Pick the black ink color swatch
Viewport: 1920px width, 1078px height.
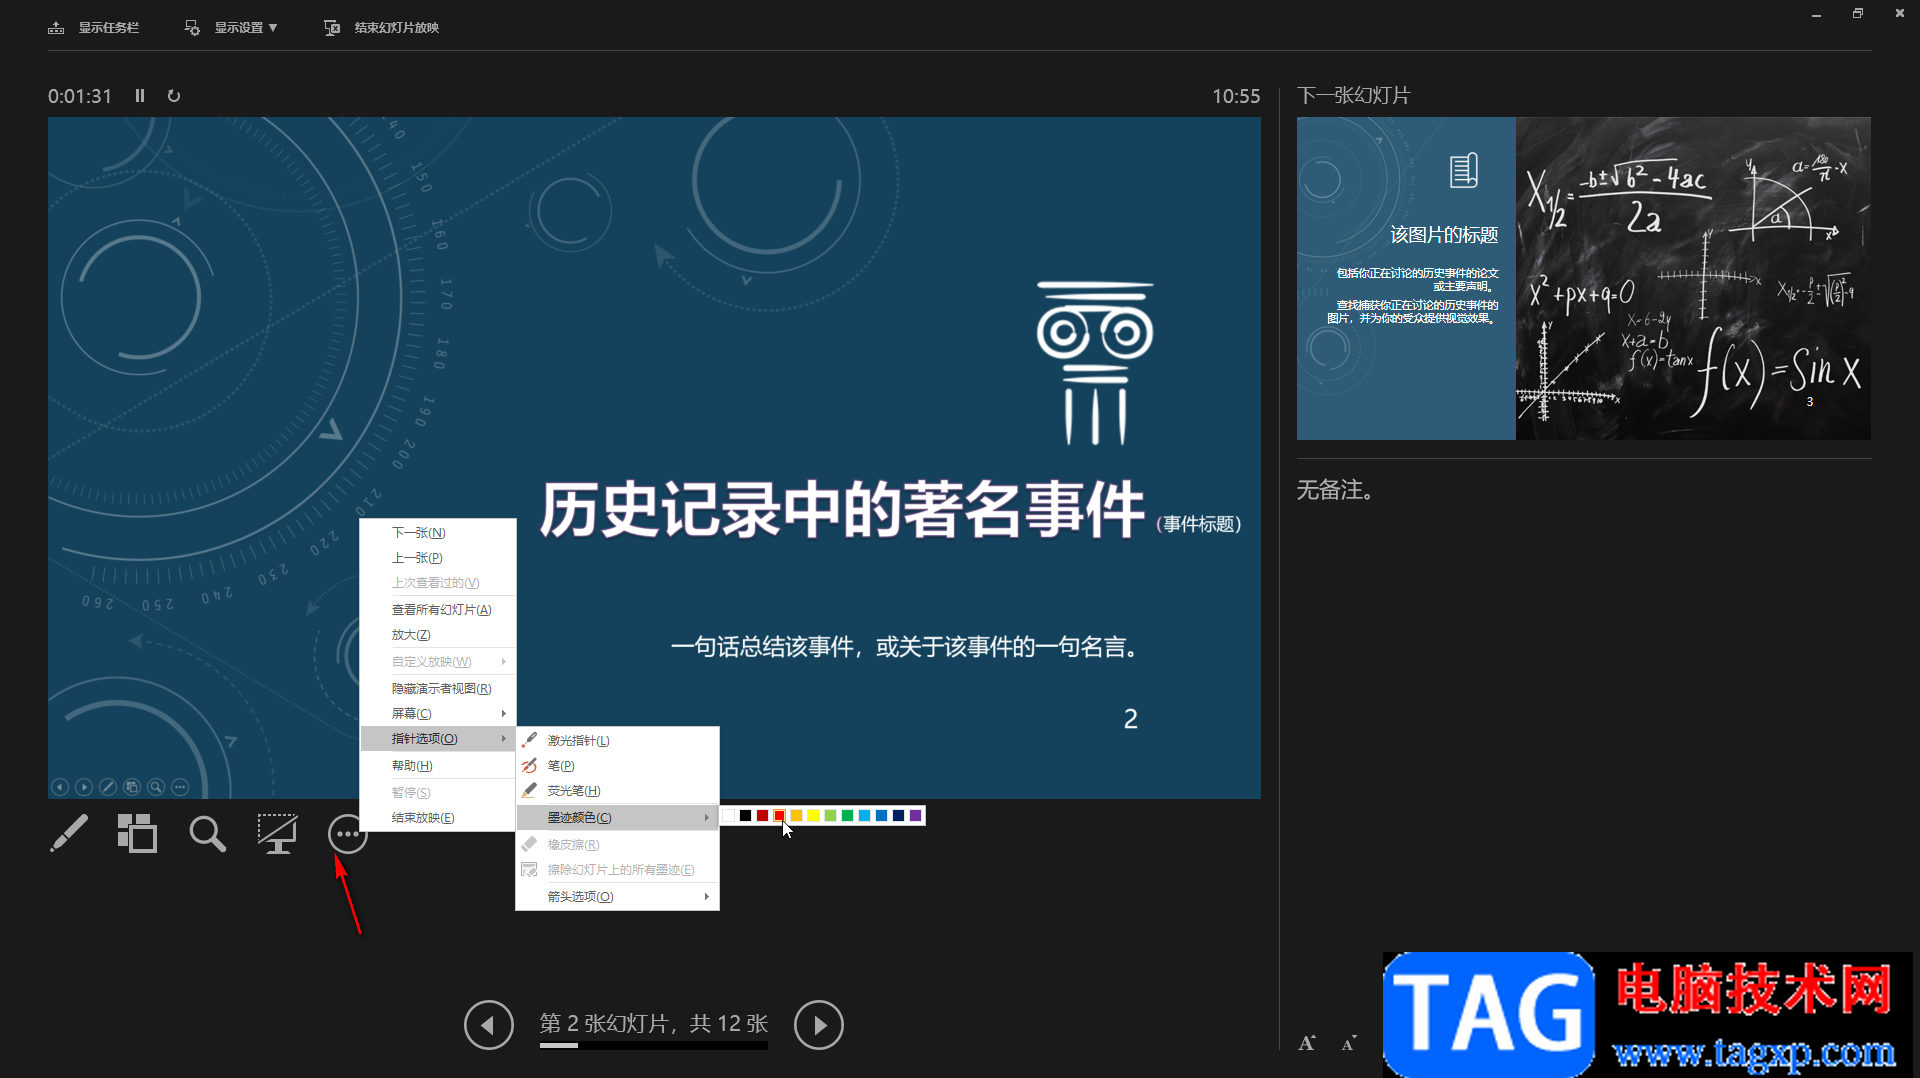[x=746, y=816]
